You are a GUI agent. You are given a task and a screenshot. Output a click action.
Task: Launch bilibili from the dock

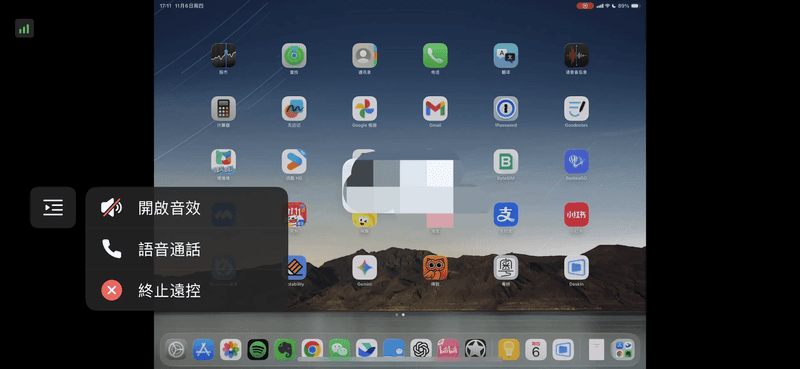pos(448,350)
